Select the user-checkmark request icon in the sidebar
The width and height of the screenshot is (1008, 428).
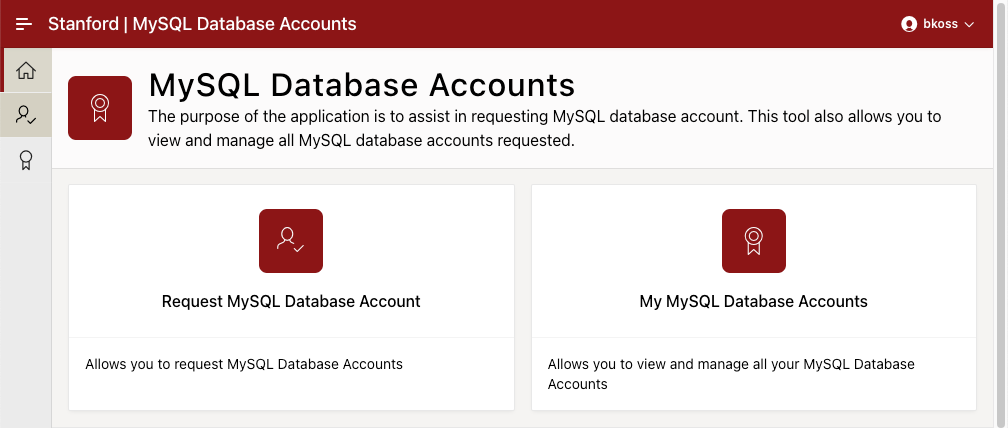26,115
